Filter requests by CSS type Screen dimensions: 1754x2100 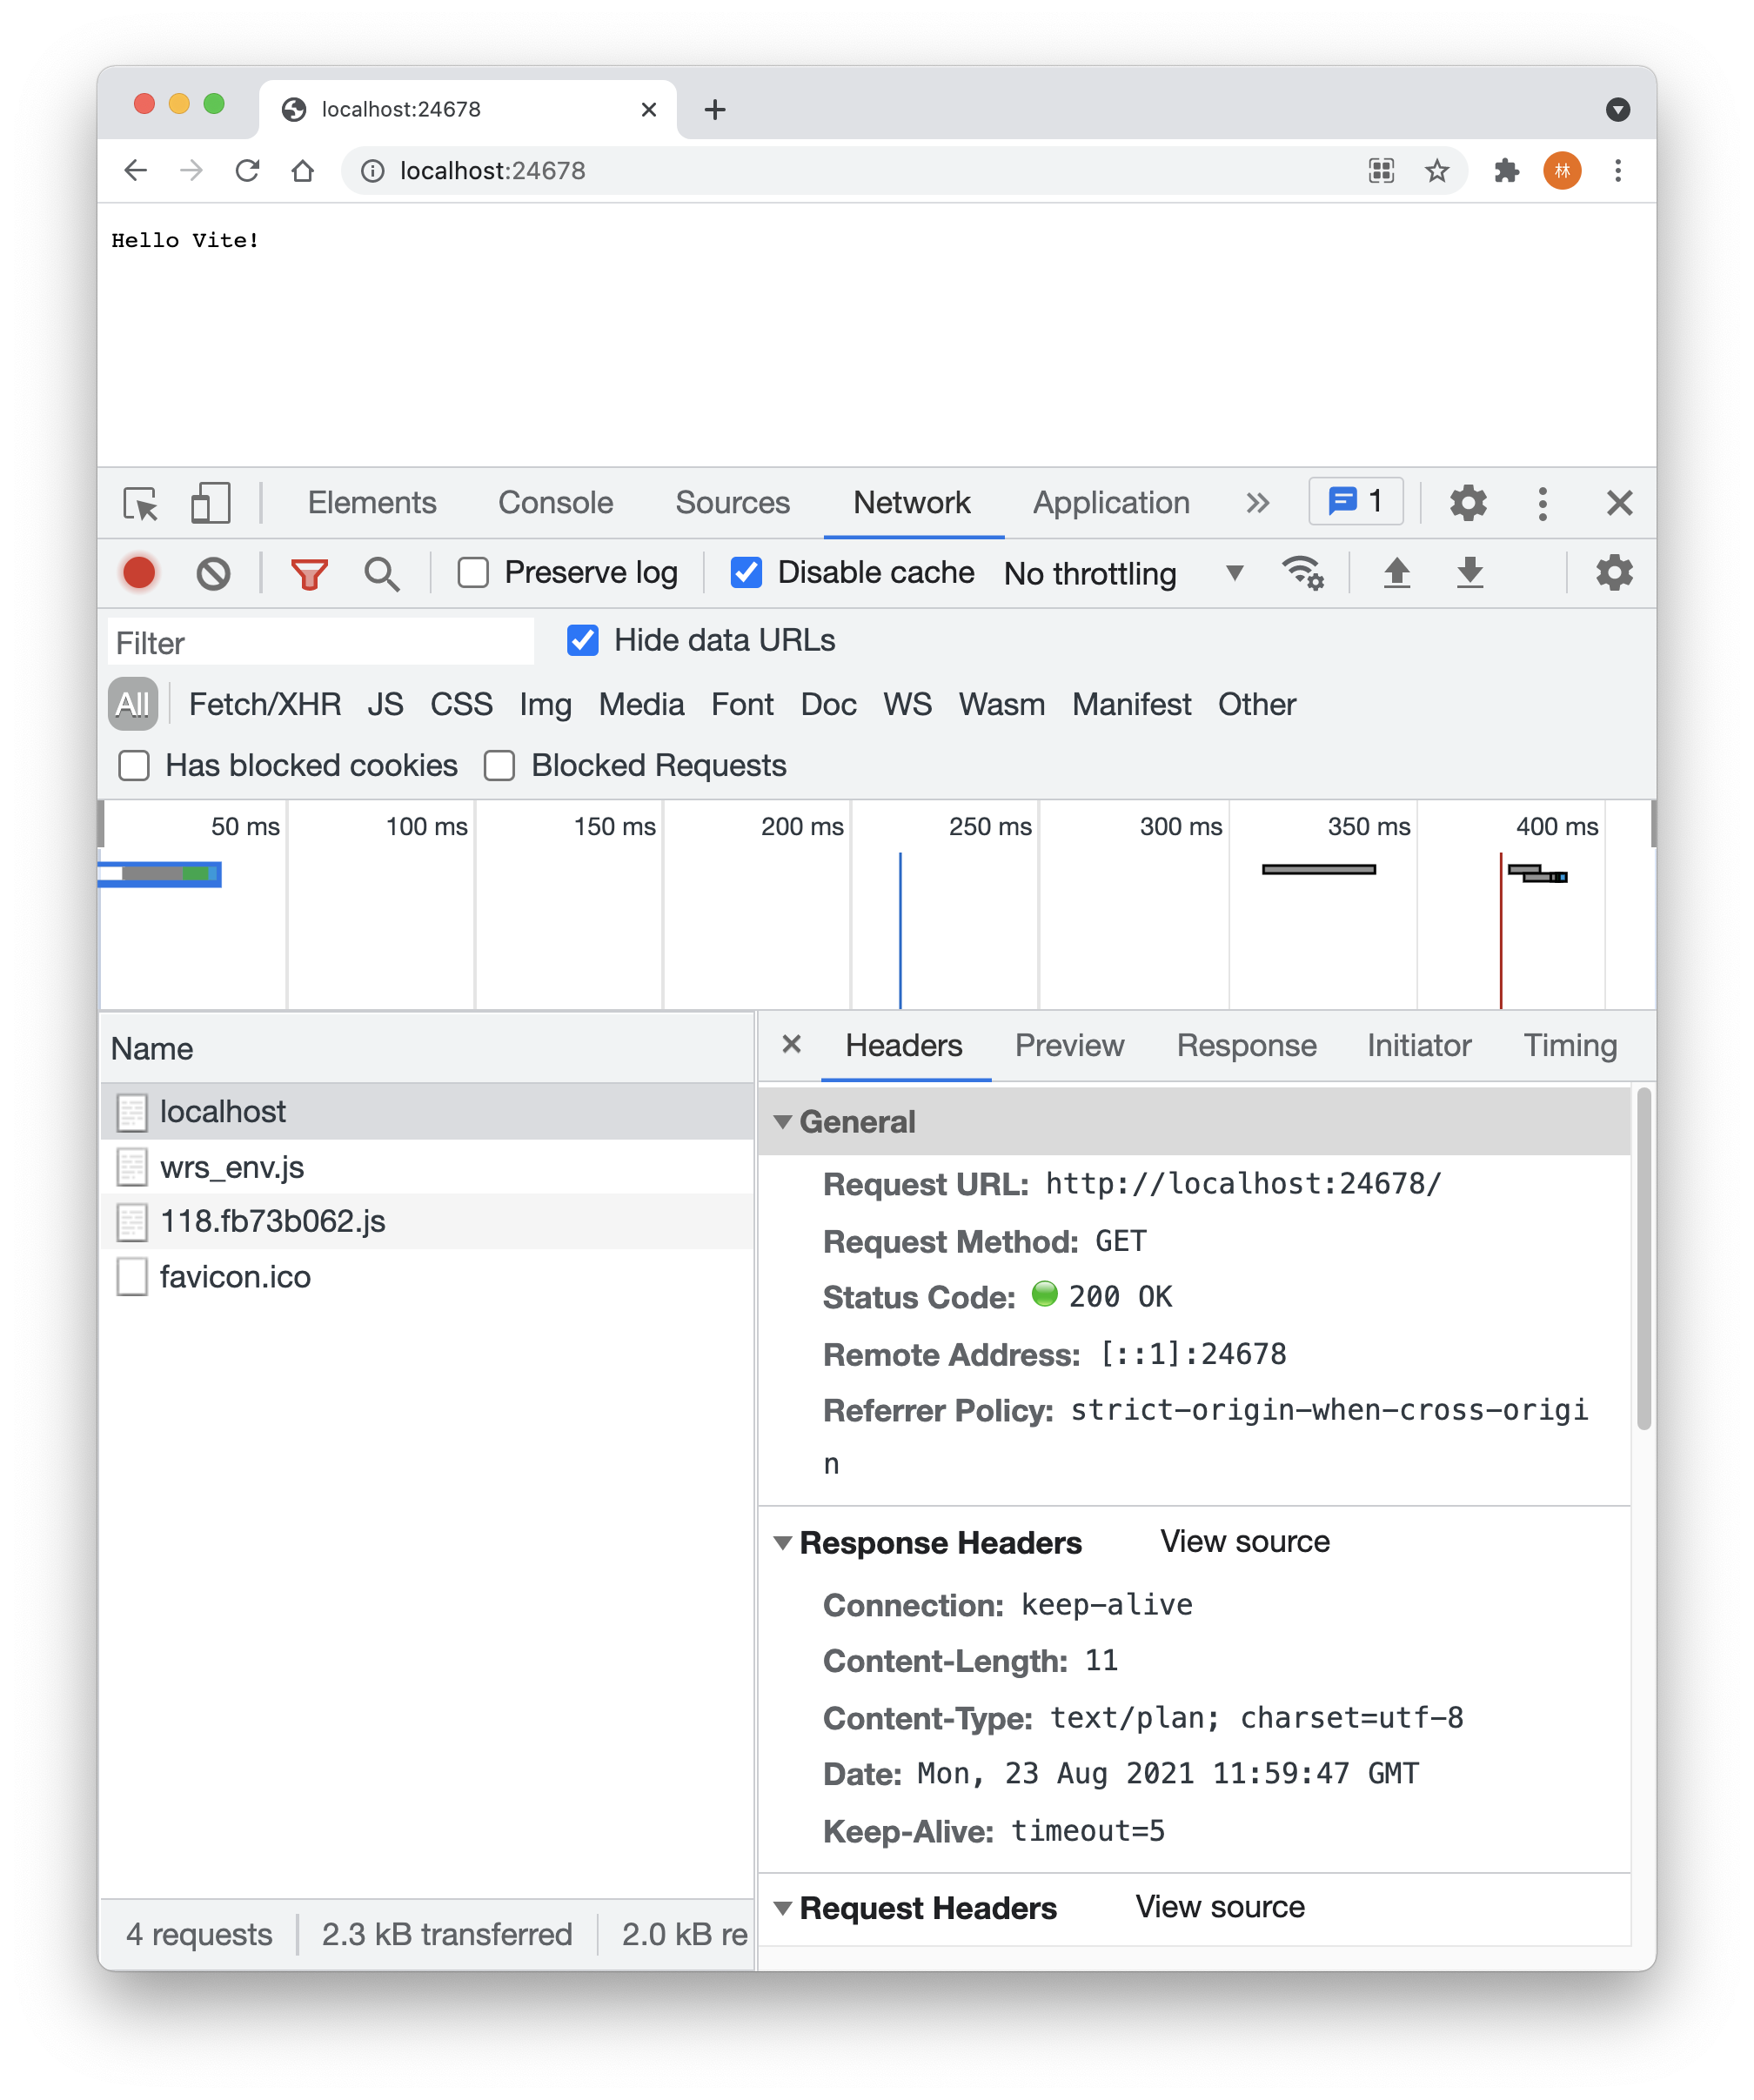[x=461, y=704]
